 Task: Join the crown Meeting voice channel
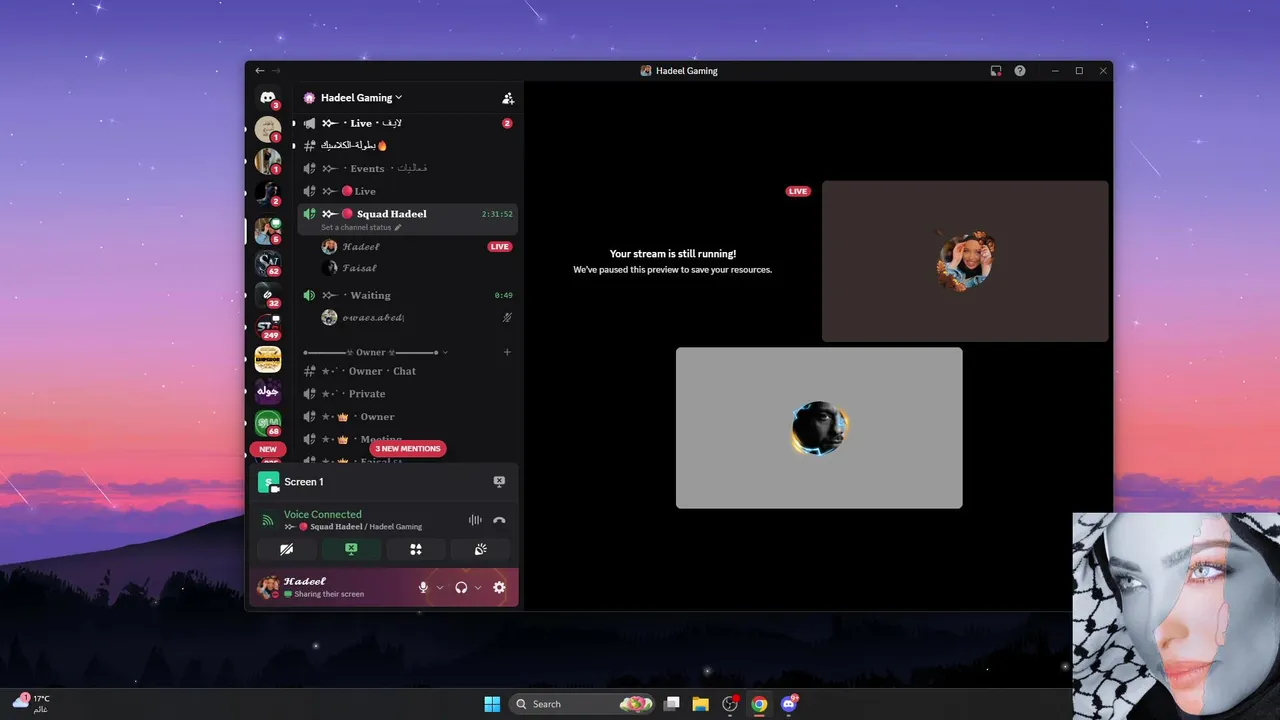click(408, 439)
